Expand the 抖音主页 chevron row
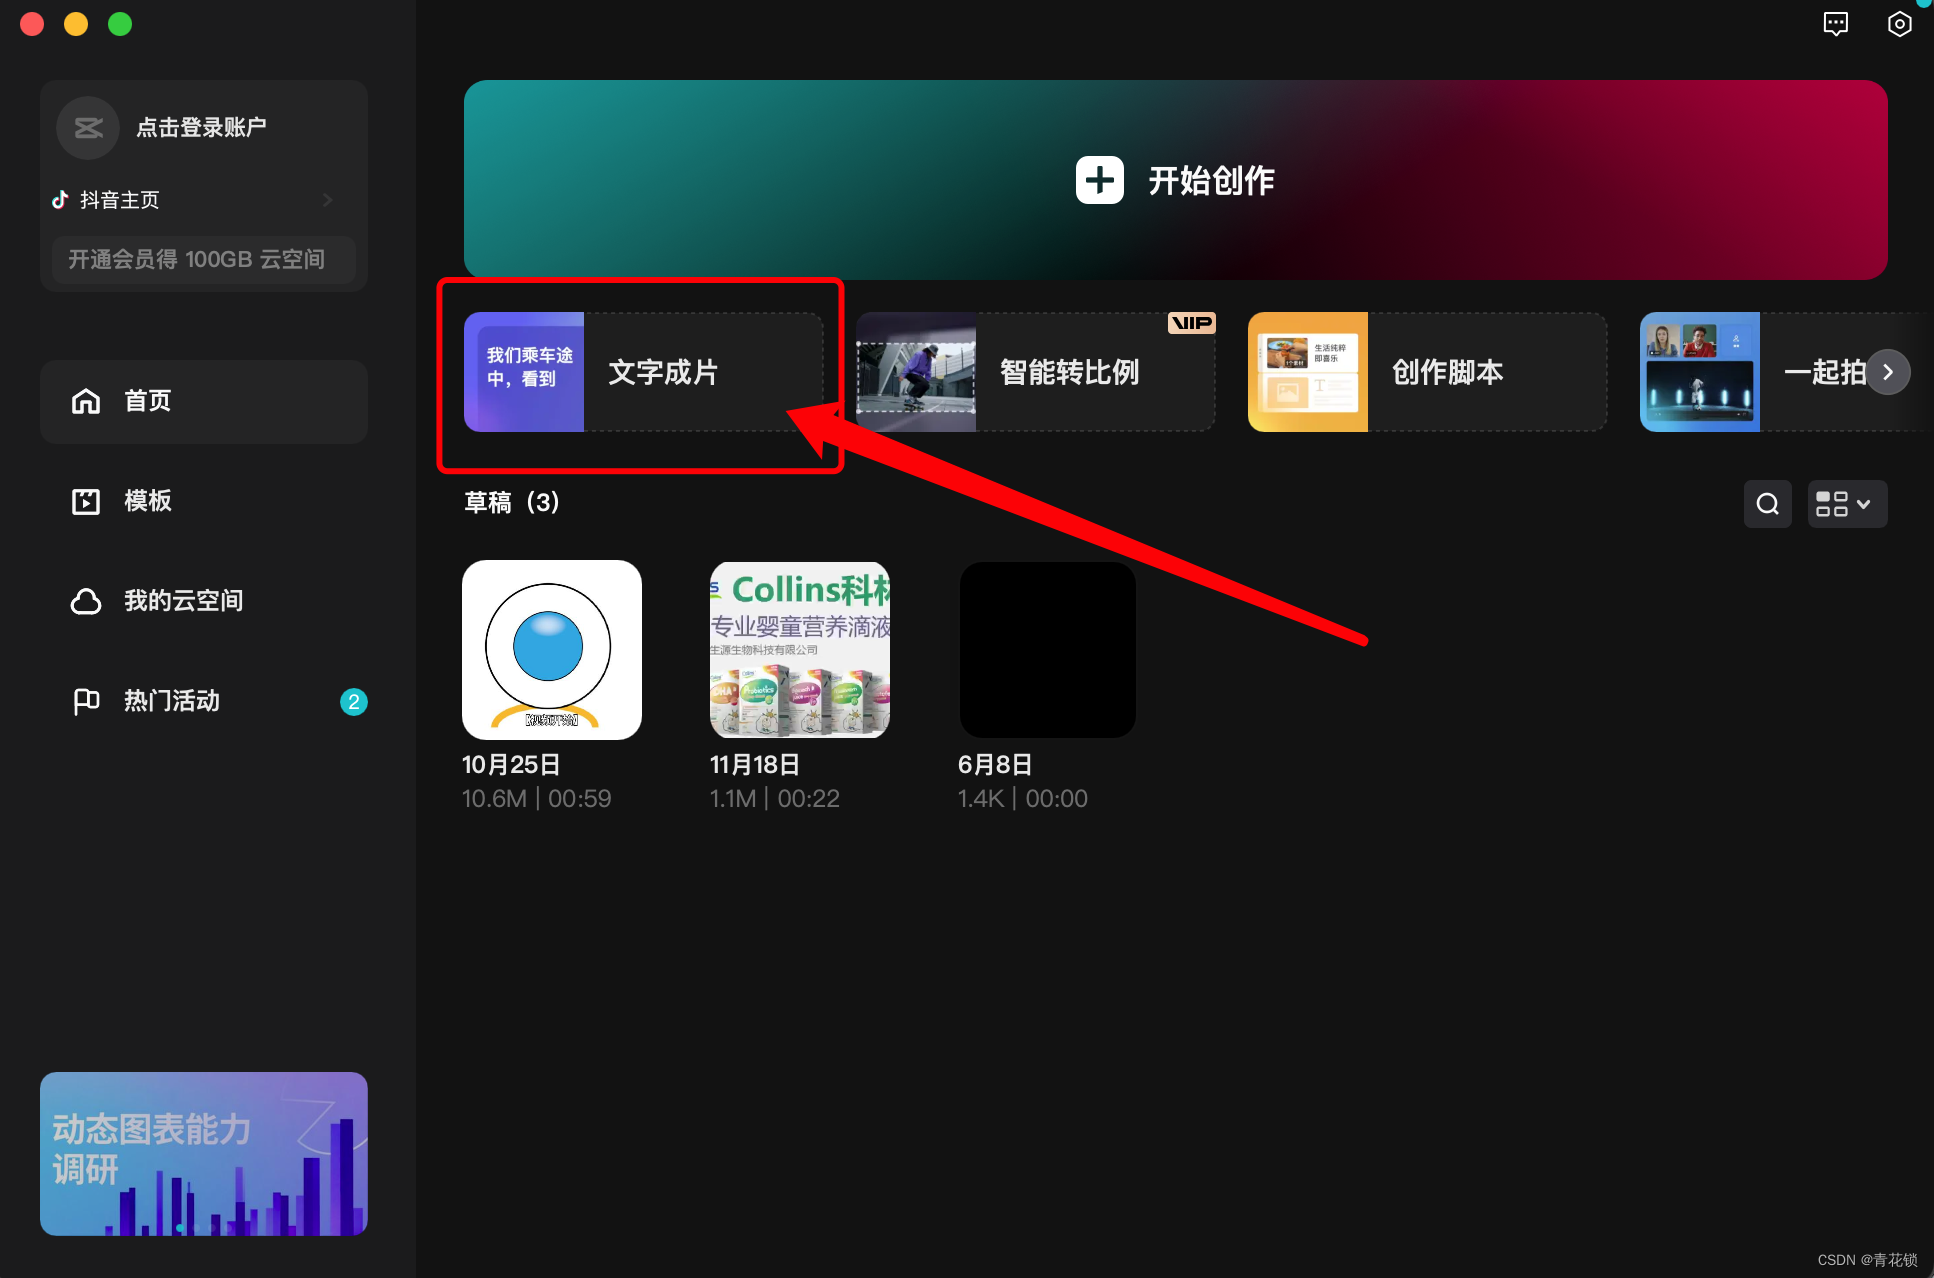This screenshot has width=1934, height=1278. 327,200
